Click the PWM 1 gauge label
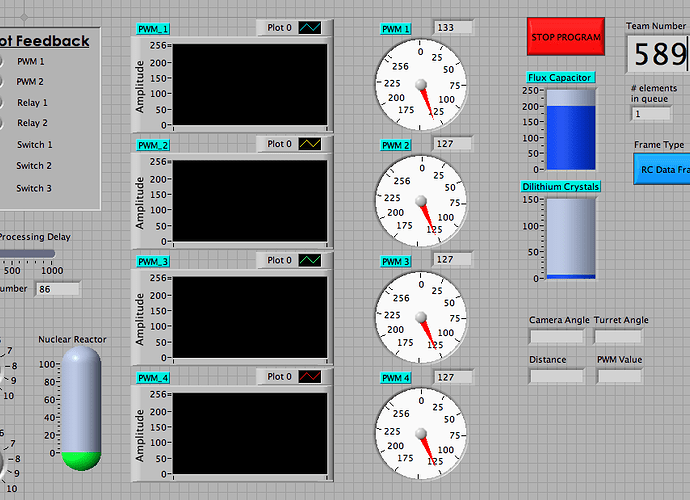Image resolution: width=690 pixels, height=500 pixels. click(x=396, y=29)
